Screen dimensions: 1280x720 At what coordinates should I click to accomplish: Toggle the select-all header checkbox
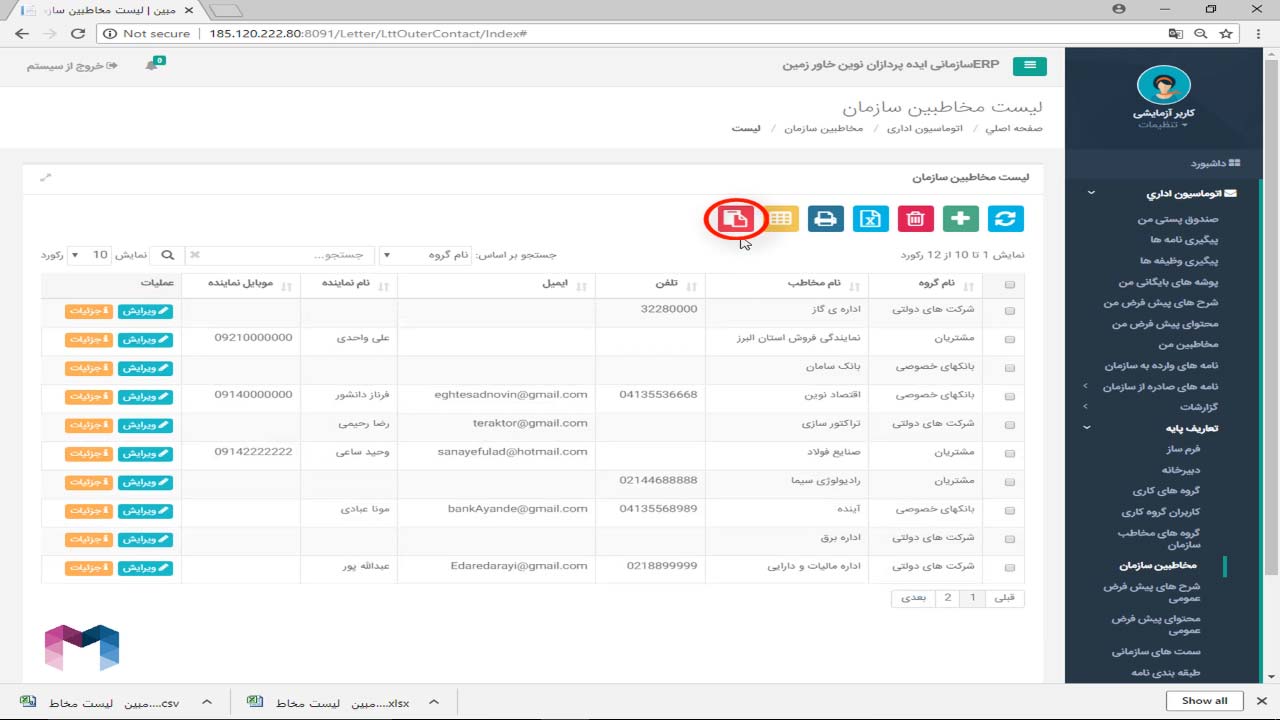coord(1009,285)
